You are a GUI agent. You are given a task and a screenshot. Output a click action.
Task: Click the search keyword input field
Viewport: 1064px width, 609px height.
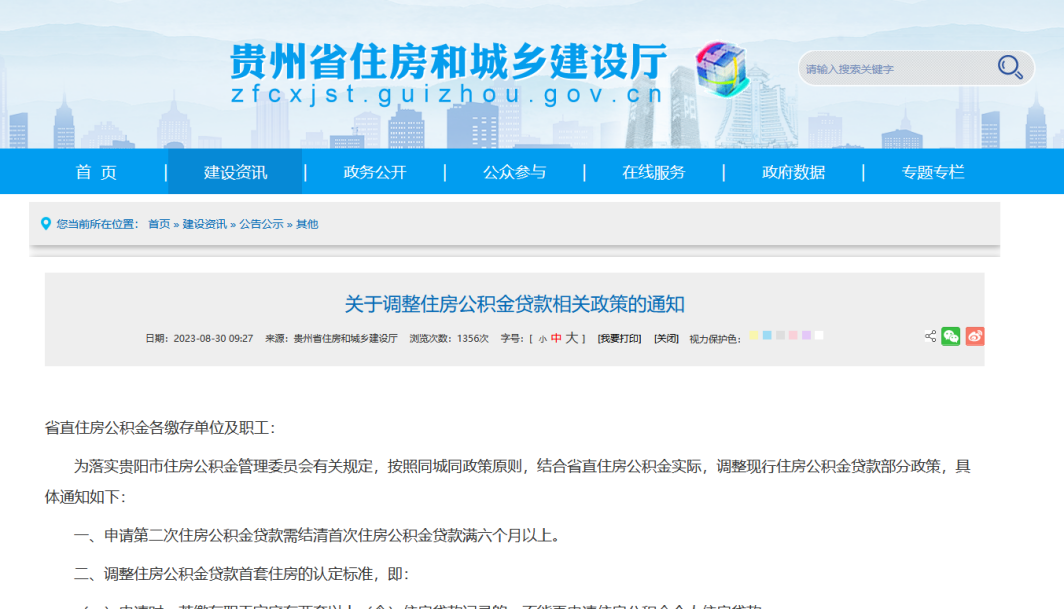click(x=895, y=69)
